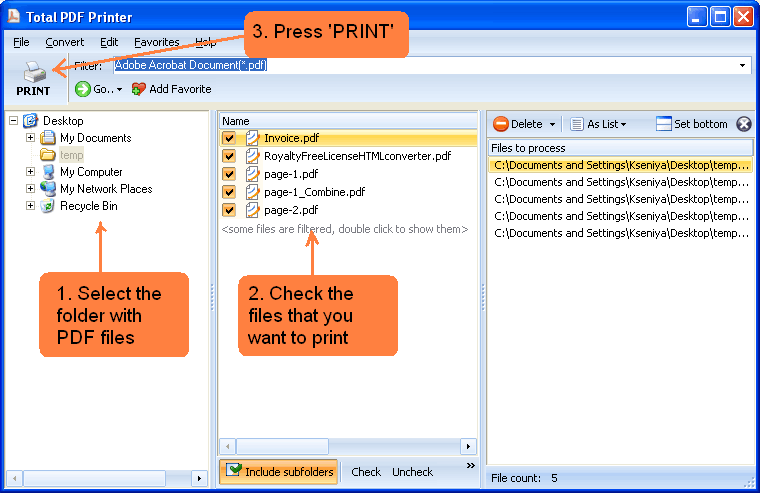Click the folder tree scroll right arrow
Viewport: 760px width, 493px height.
pos(199,478)
